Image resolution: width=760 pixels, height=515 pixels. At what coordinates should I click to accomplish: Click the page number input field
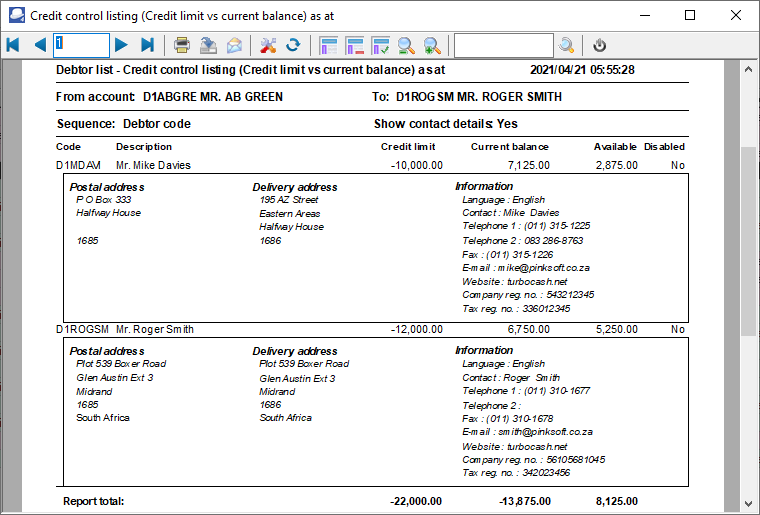pyautogui.click(x=81, y=45)
